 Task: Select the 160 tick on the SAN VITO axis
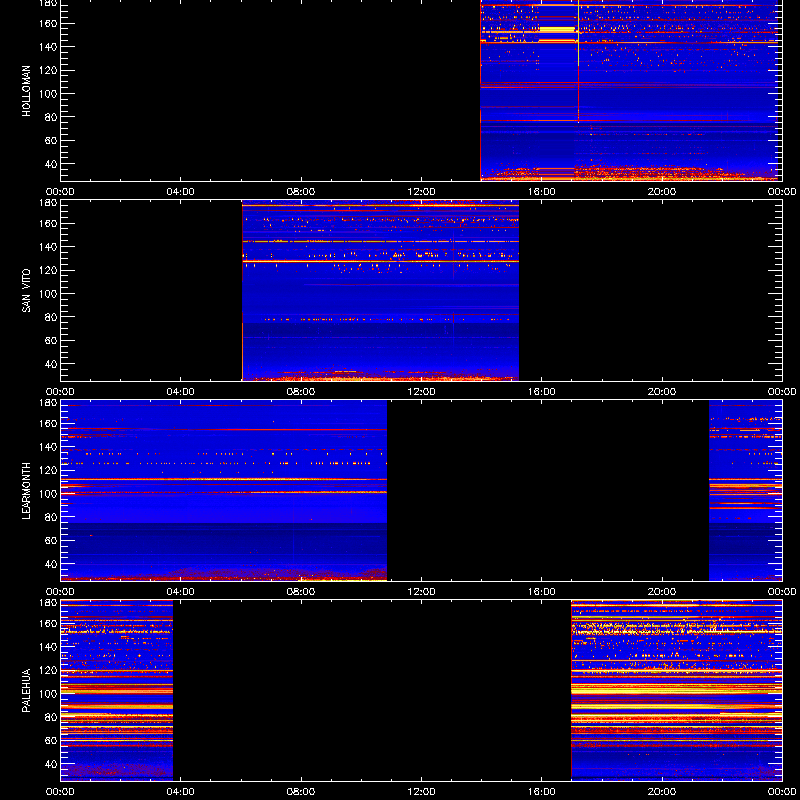click(x=49, y=223)
